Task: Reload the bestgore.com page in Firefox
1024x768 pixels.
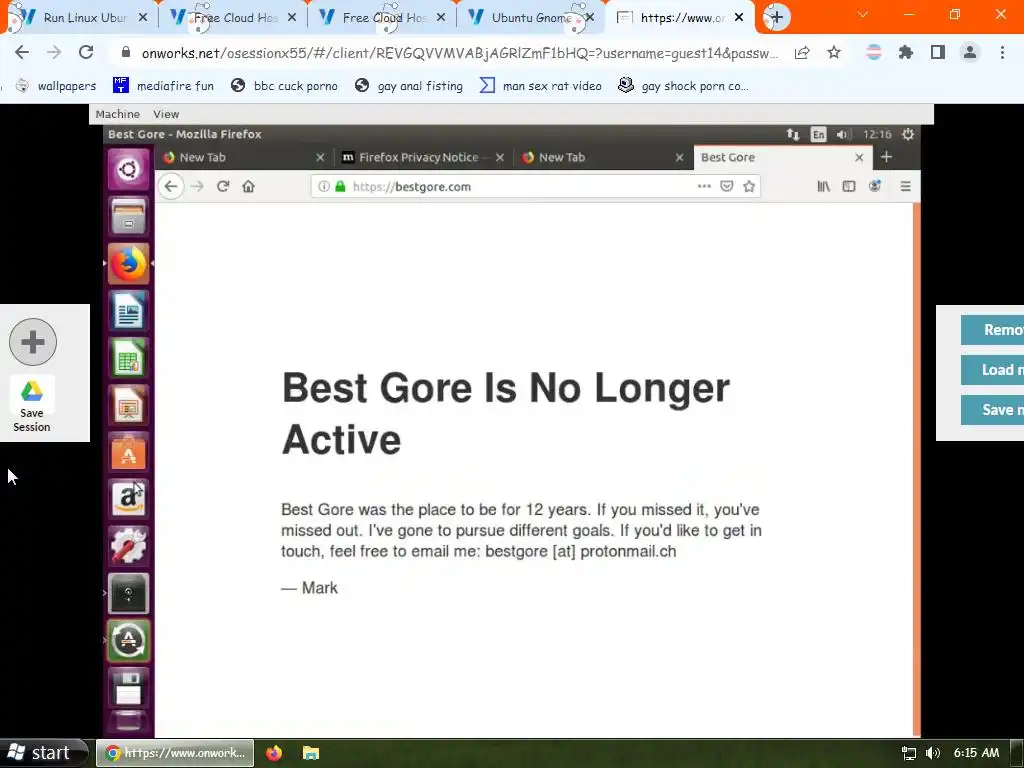Action: point(223,186)
